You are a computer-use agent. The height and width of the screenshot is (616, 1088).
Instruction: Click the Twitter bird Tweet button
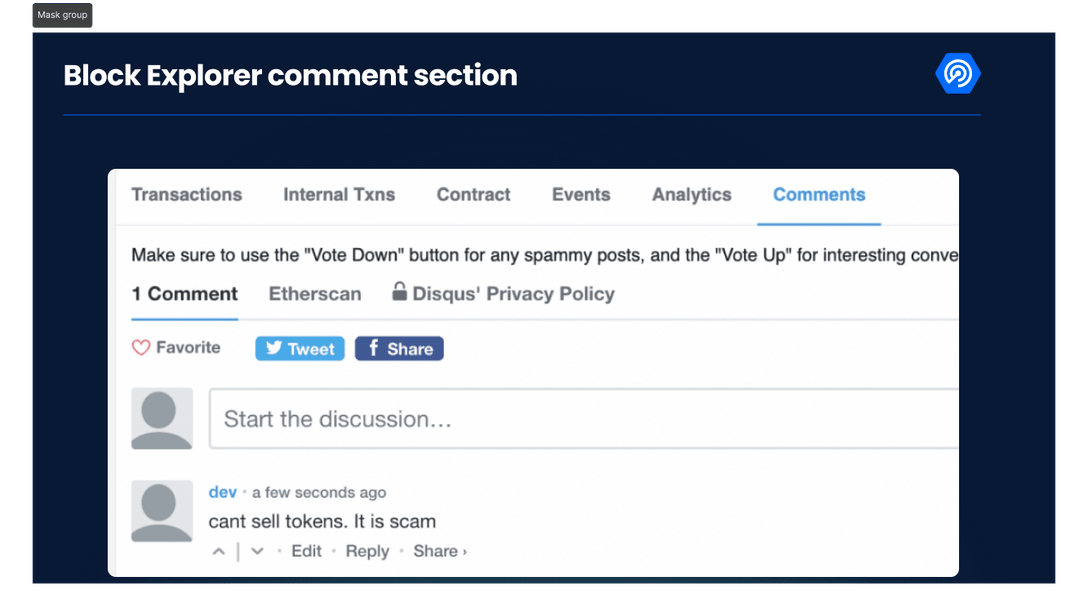coord(300,348)
